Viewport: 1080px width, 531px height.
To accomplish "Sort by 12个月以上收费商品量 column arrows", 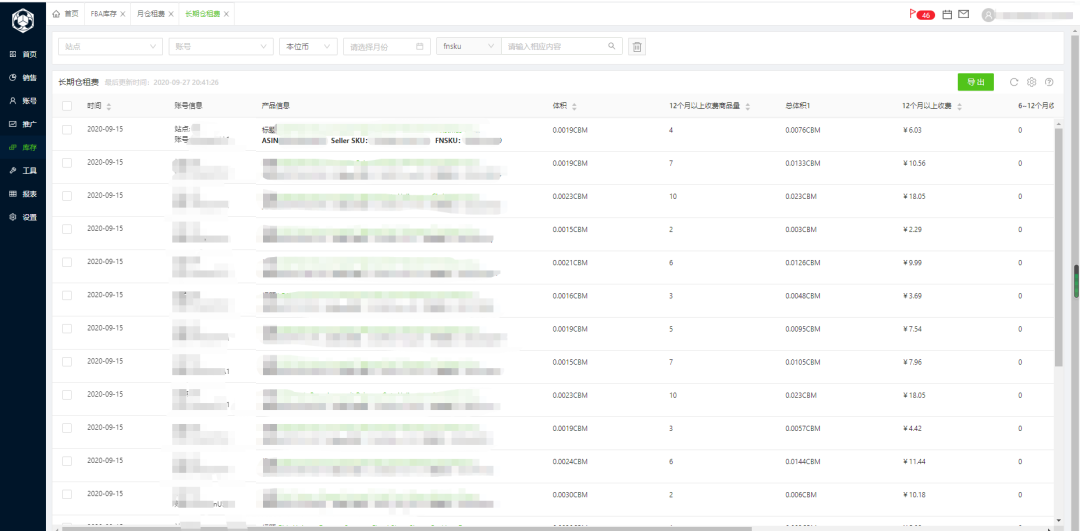I will click(x=748, y=106).
